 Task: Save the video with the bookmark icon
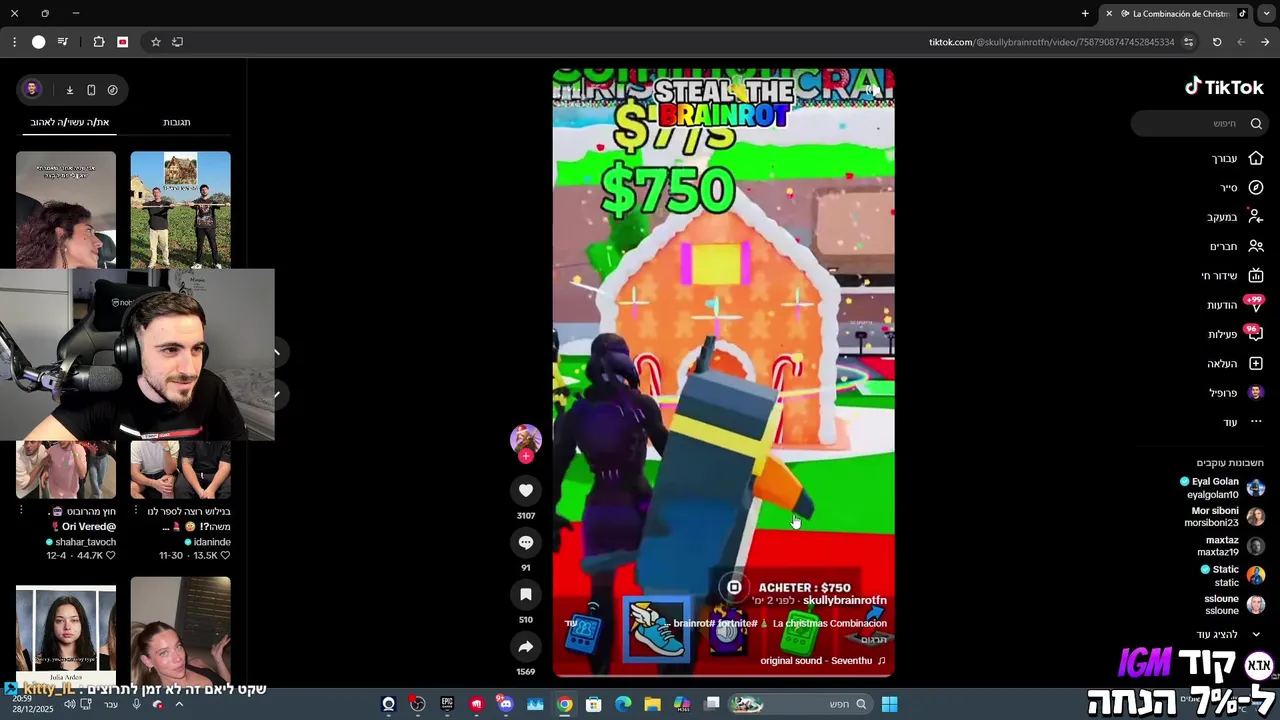[x=526, y=594]
